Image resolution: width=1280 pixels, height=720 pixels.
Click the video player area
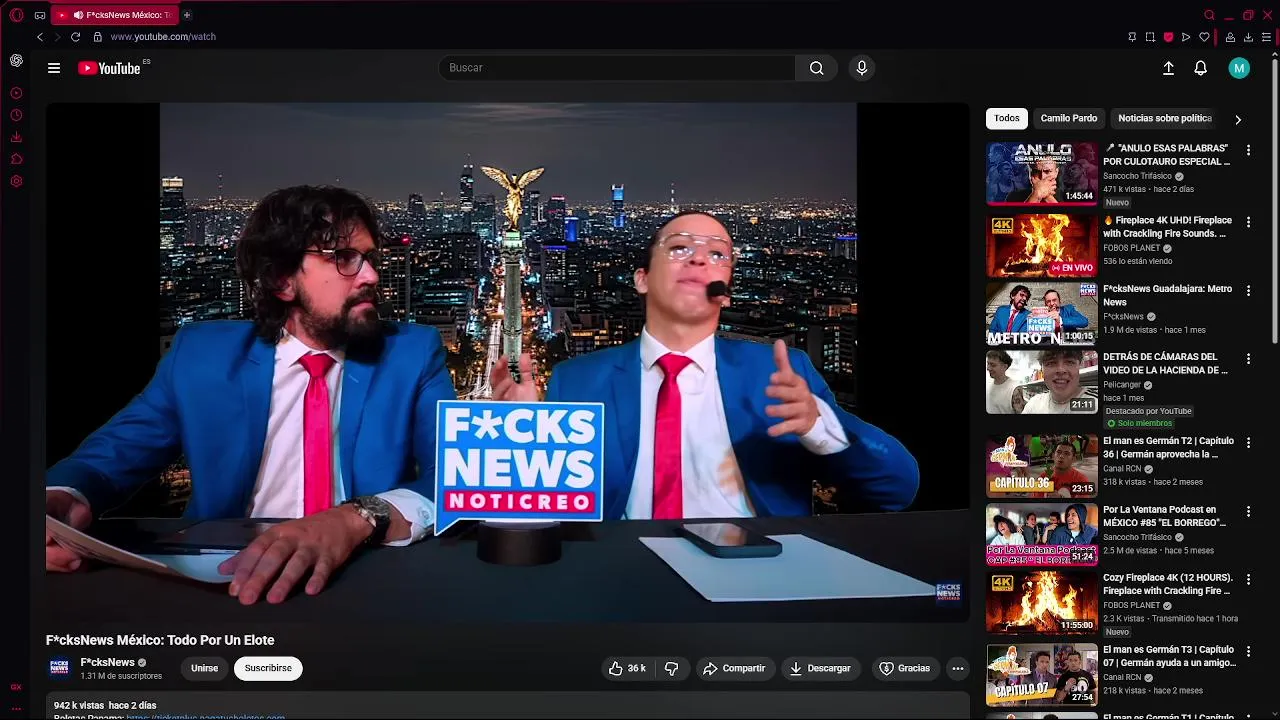(x=507, y=362)
